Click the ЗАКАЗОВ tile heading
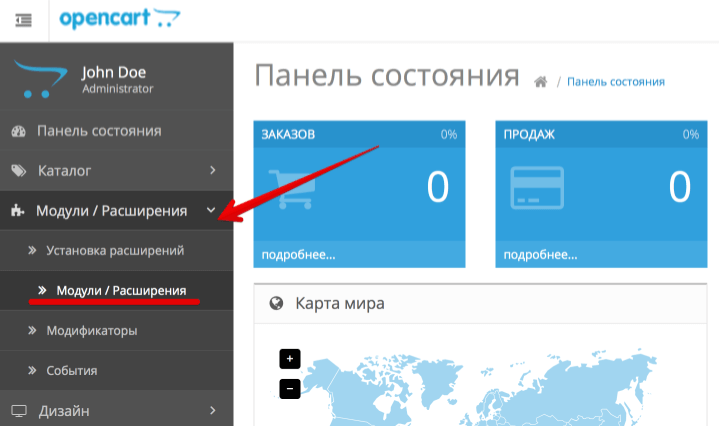Viewport: 719px width, 426px height. point(288,134)
